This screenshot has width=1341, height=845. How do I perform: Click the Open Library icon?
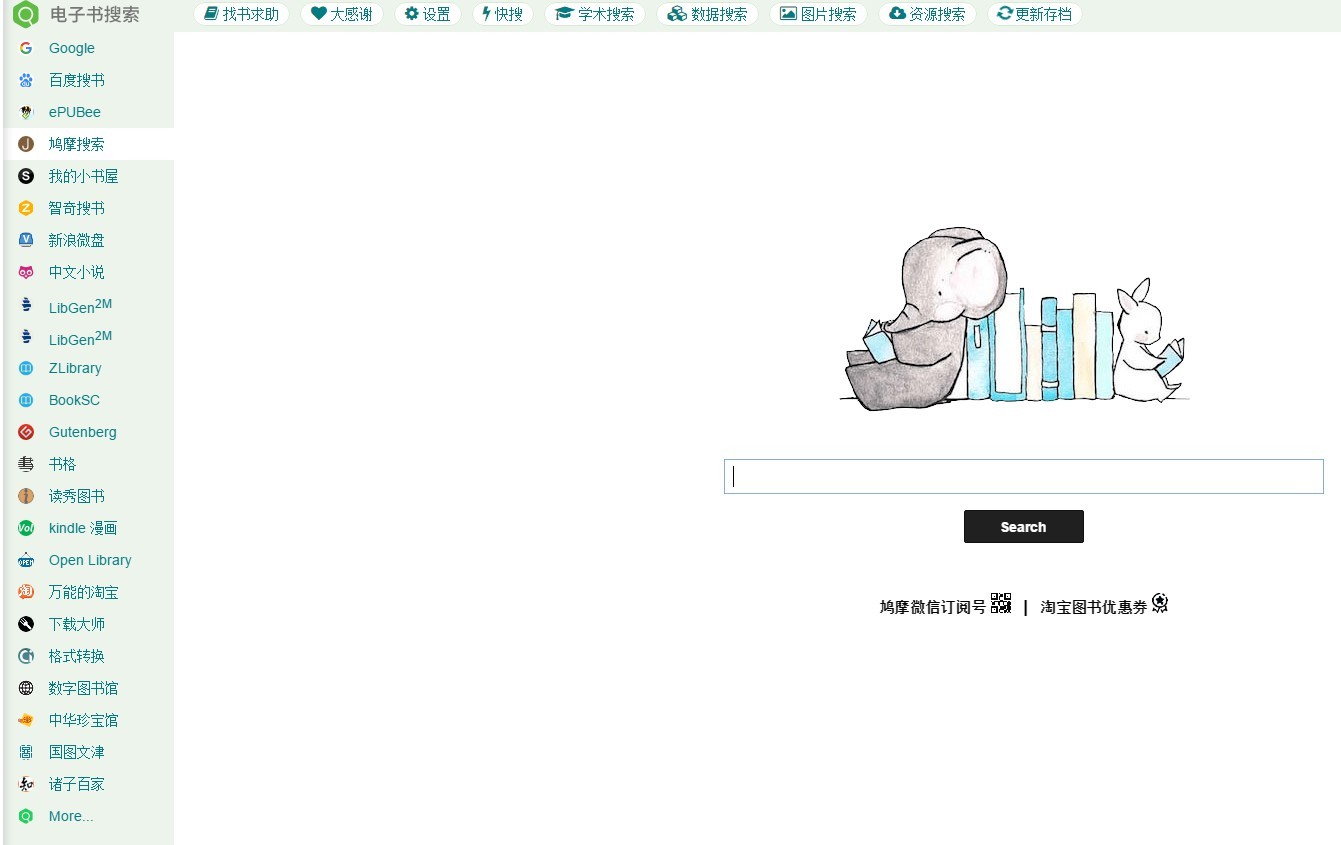(x=26, y=560)
